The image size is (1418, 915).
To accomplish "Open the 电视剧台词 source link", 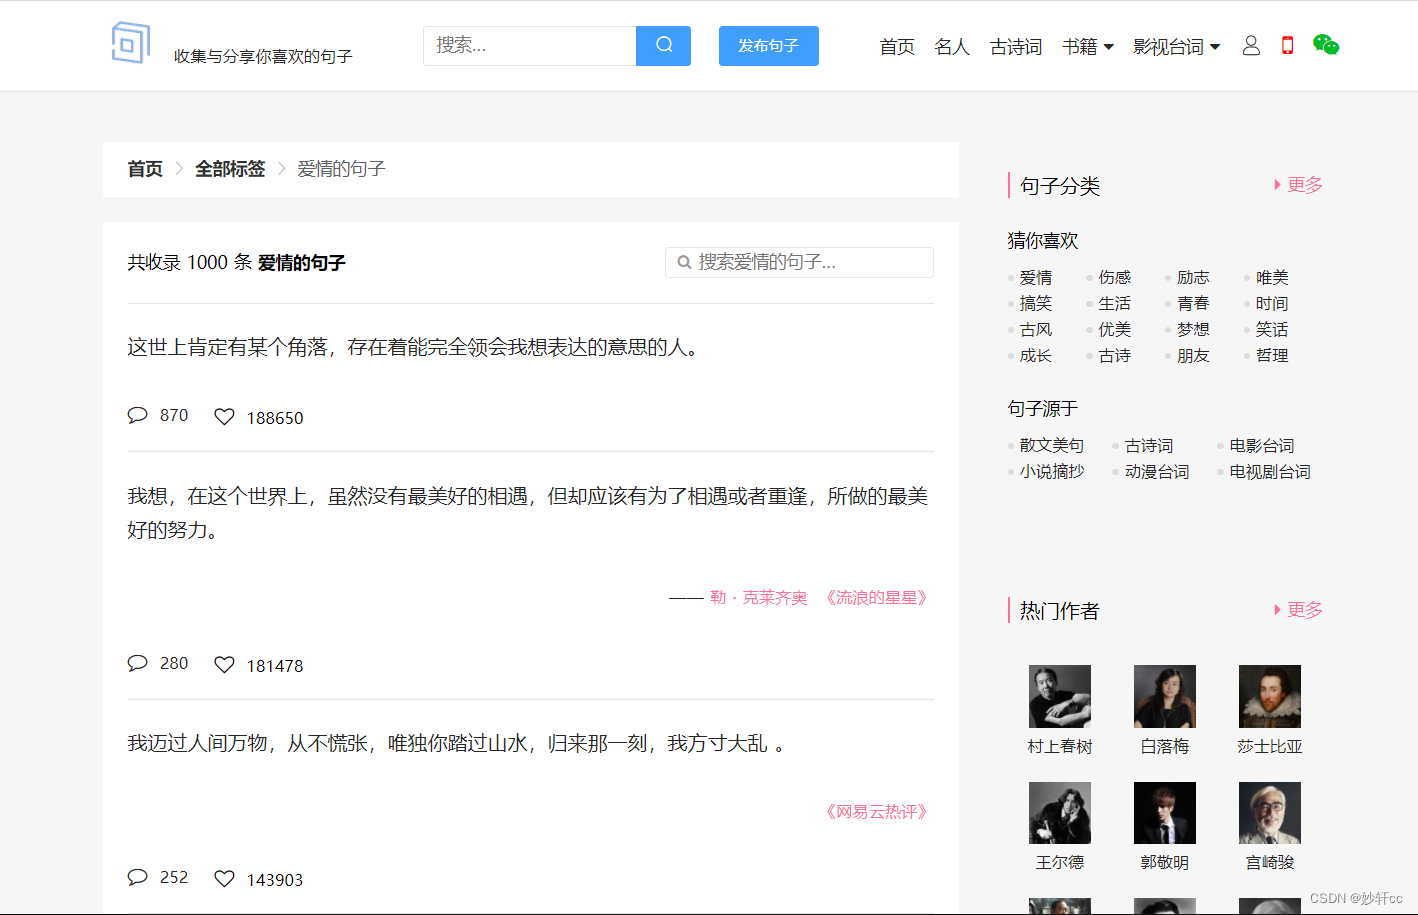I will [1270, 471].
